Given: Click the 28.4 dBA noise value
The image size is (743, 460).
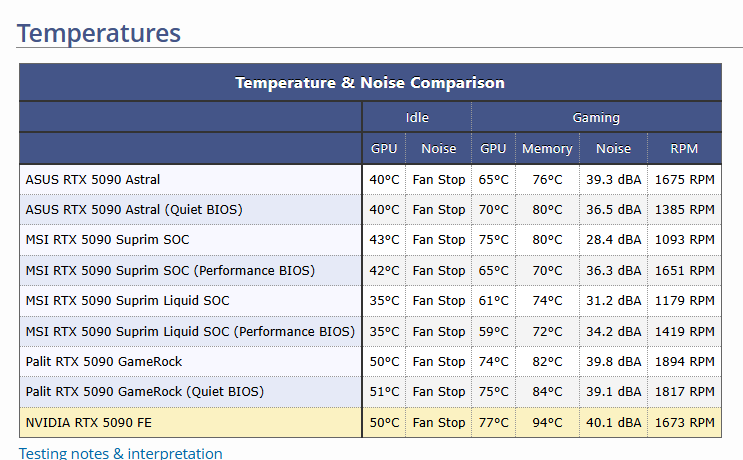Looking at the screenshot, I should [613, 240].
